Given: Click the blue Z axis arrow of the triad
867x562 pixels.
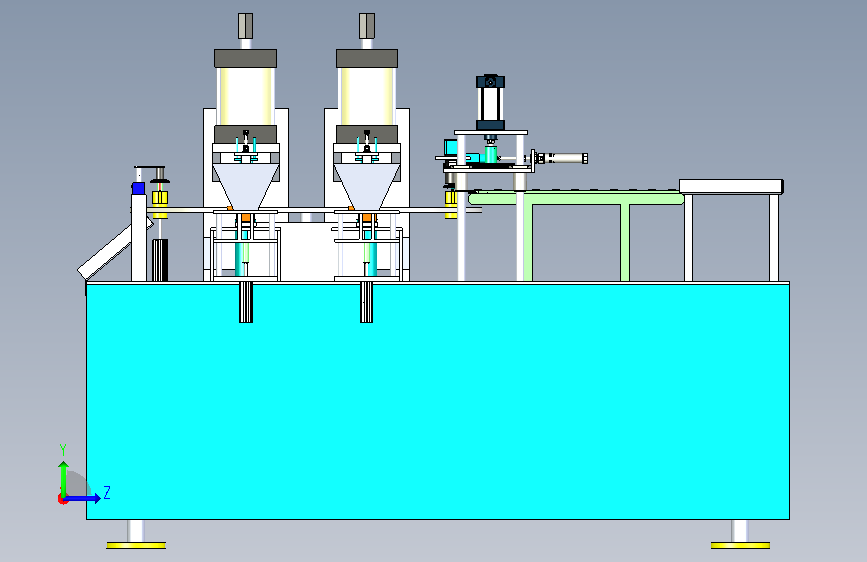Looking at the screenshot, I should (82, 498).
